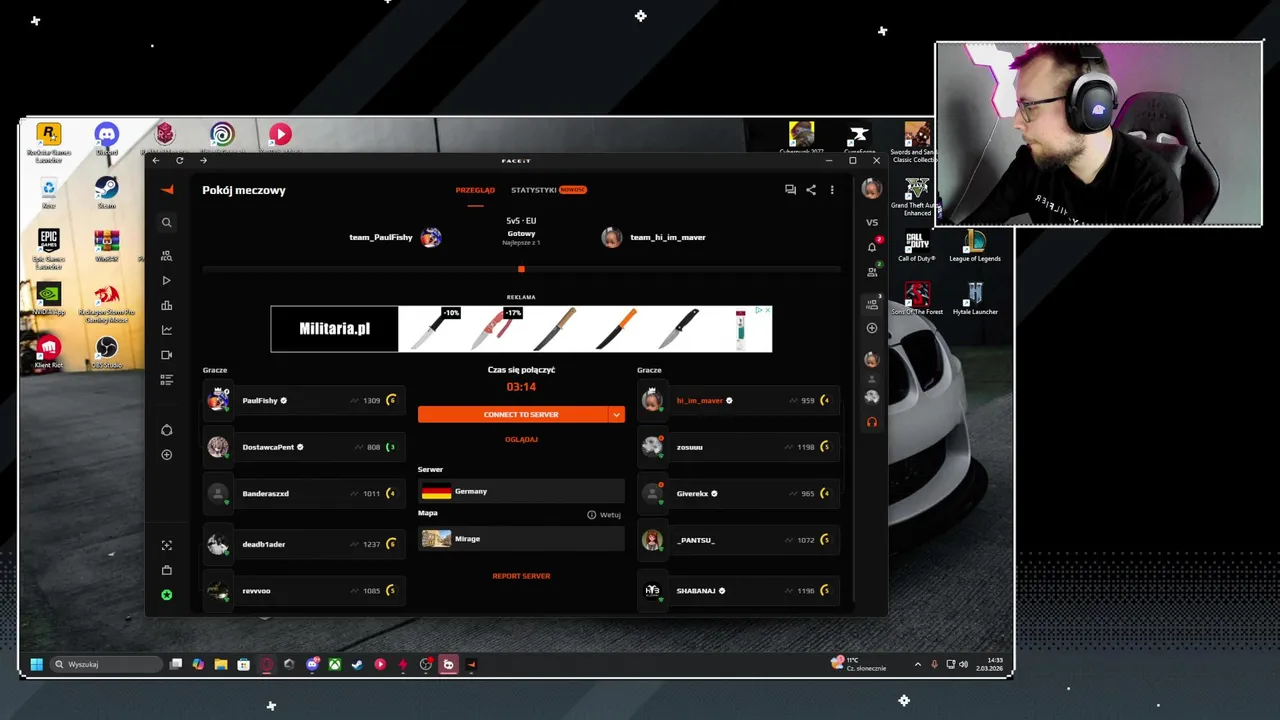Viewport: 1280px width, 720px height.
Task: Open League of Legends desktop shortcut
Action: click(974, 246)
